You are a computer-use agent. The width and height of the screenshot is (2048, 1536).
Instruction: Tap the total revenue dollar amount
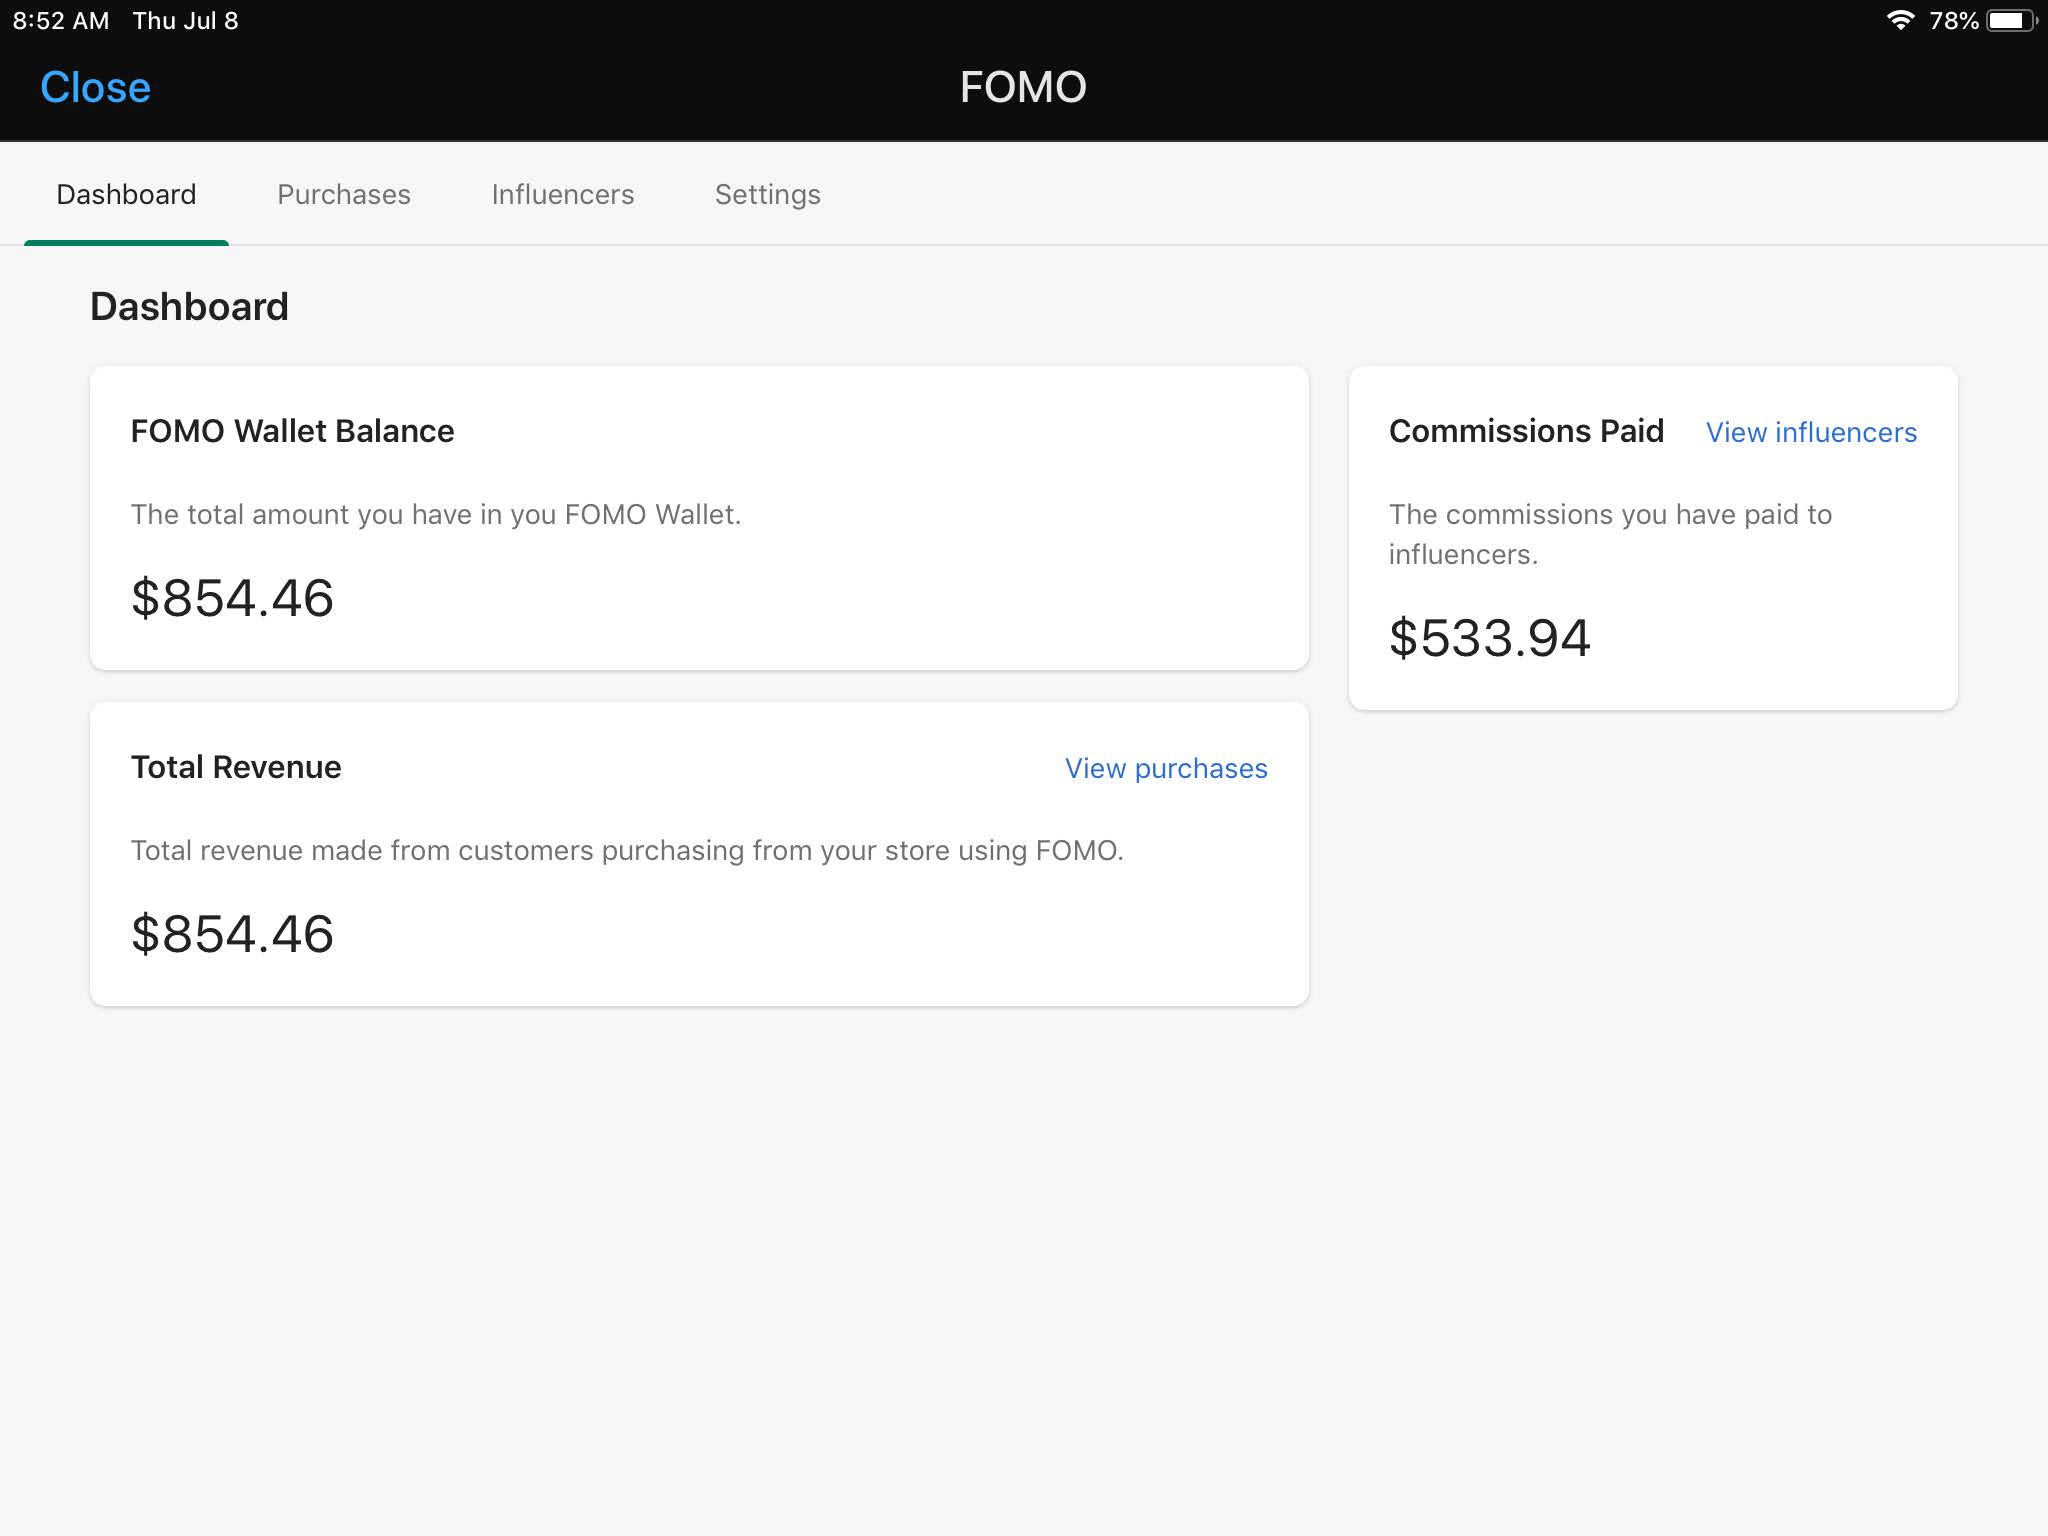pos(232,934)
